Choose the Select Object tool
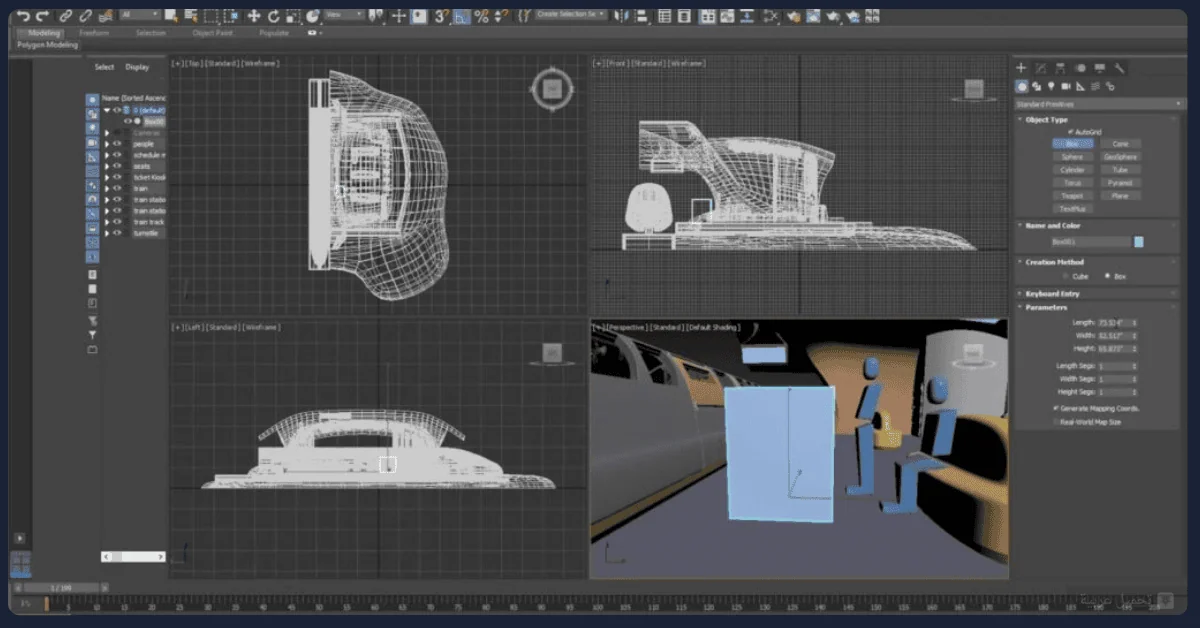This screenshot has width=1200, height=628. (171, 16)
